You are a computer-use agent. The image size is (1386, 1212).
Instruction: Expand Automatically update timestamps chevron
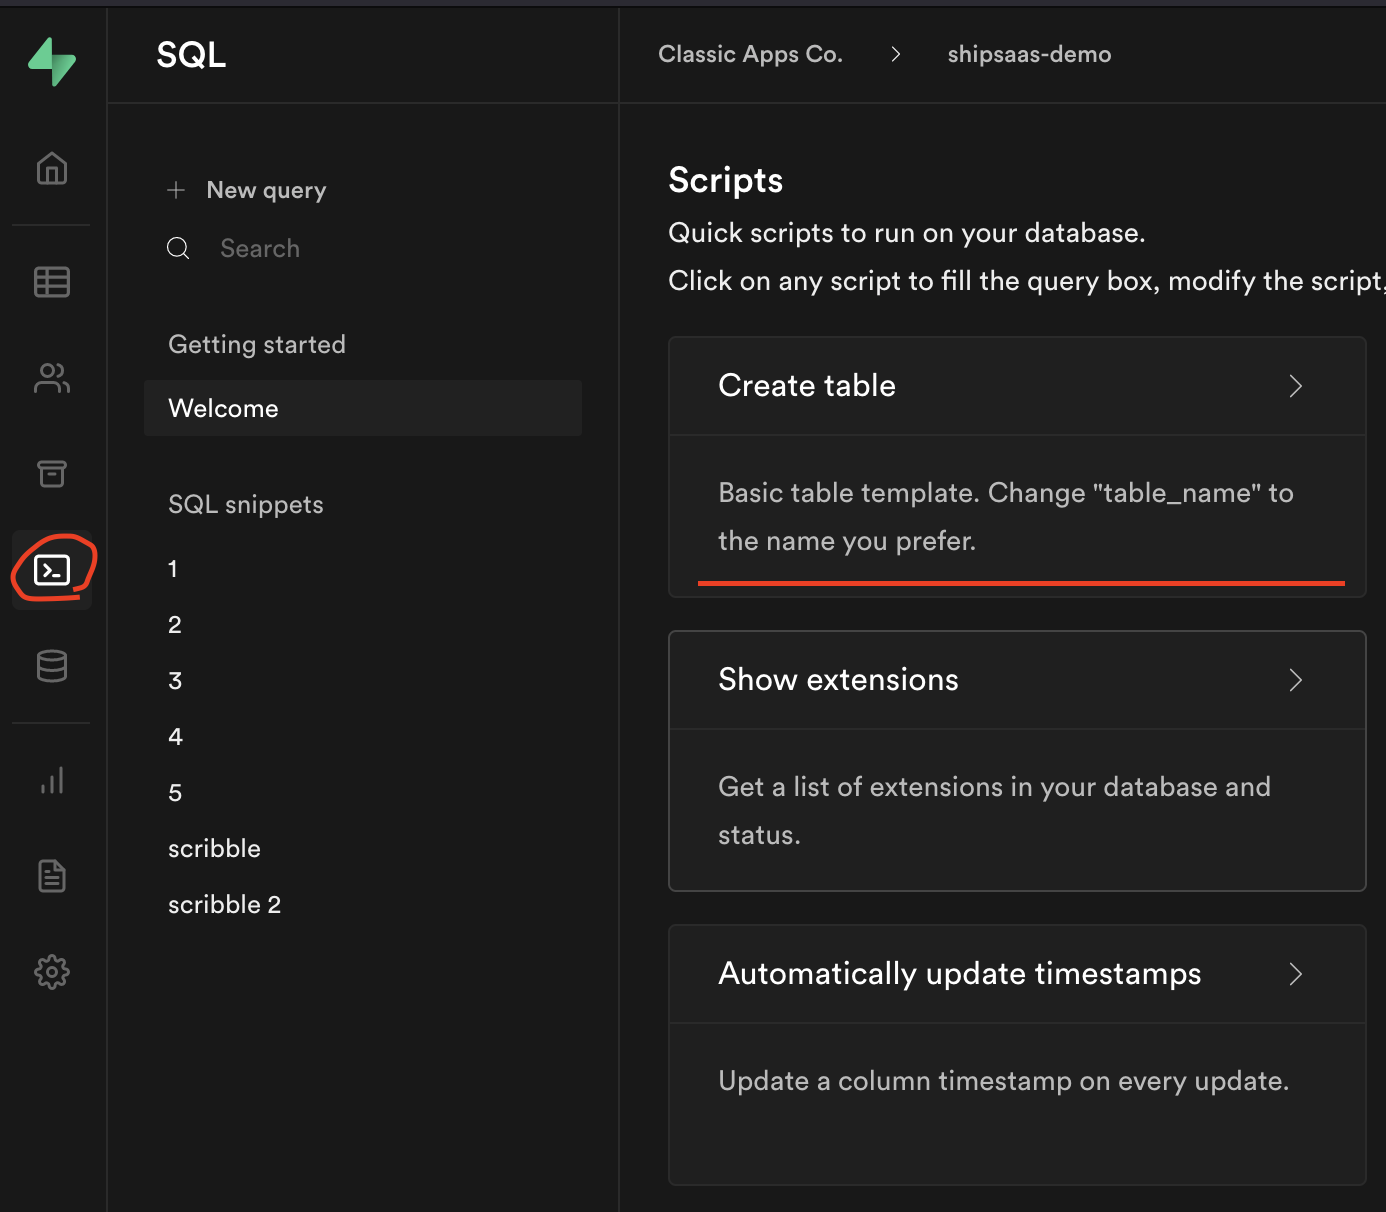pos(1295,974)
